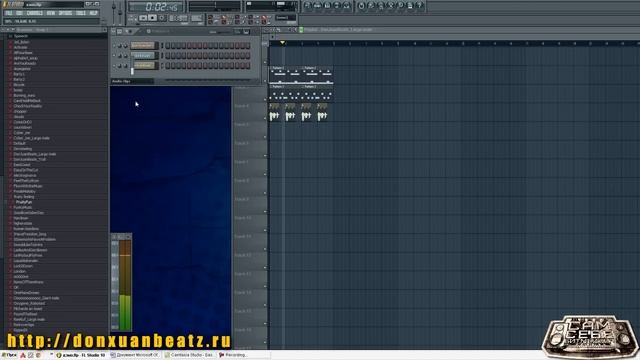Open the CHANNELS menu
Image resolution: width=640 pixels, height=360 pixels.
[35, 13]
